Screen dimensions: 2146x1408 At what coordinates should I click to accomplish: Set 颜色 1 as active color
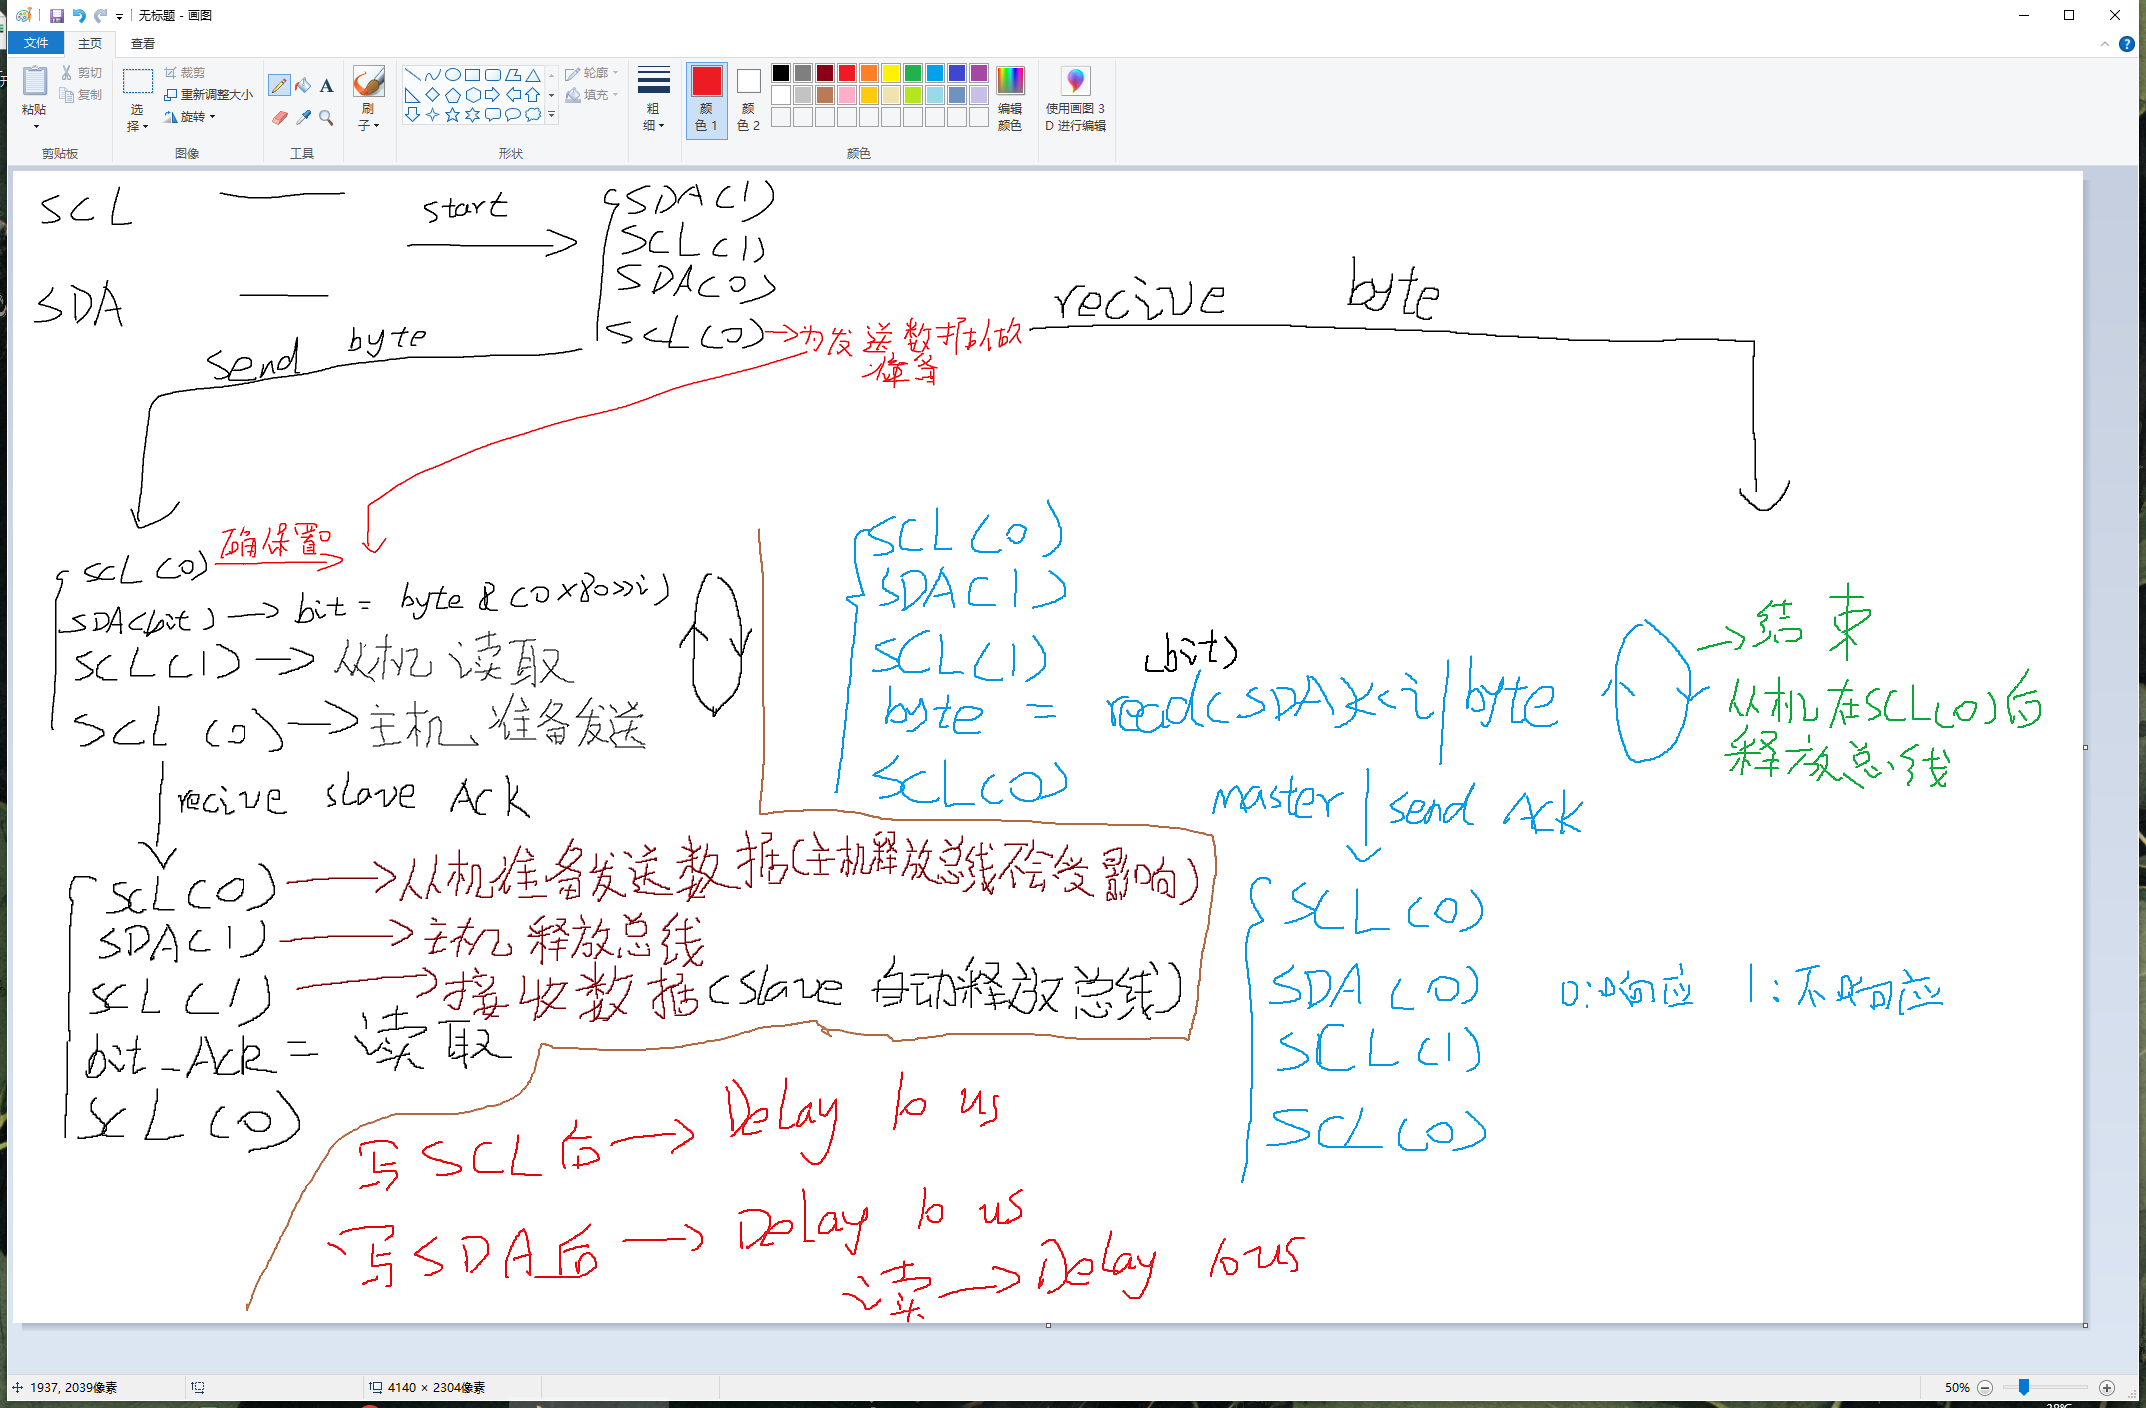(x=706, y=98)
